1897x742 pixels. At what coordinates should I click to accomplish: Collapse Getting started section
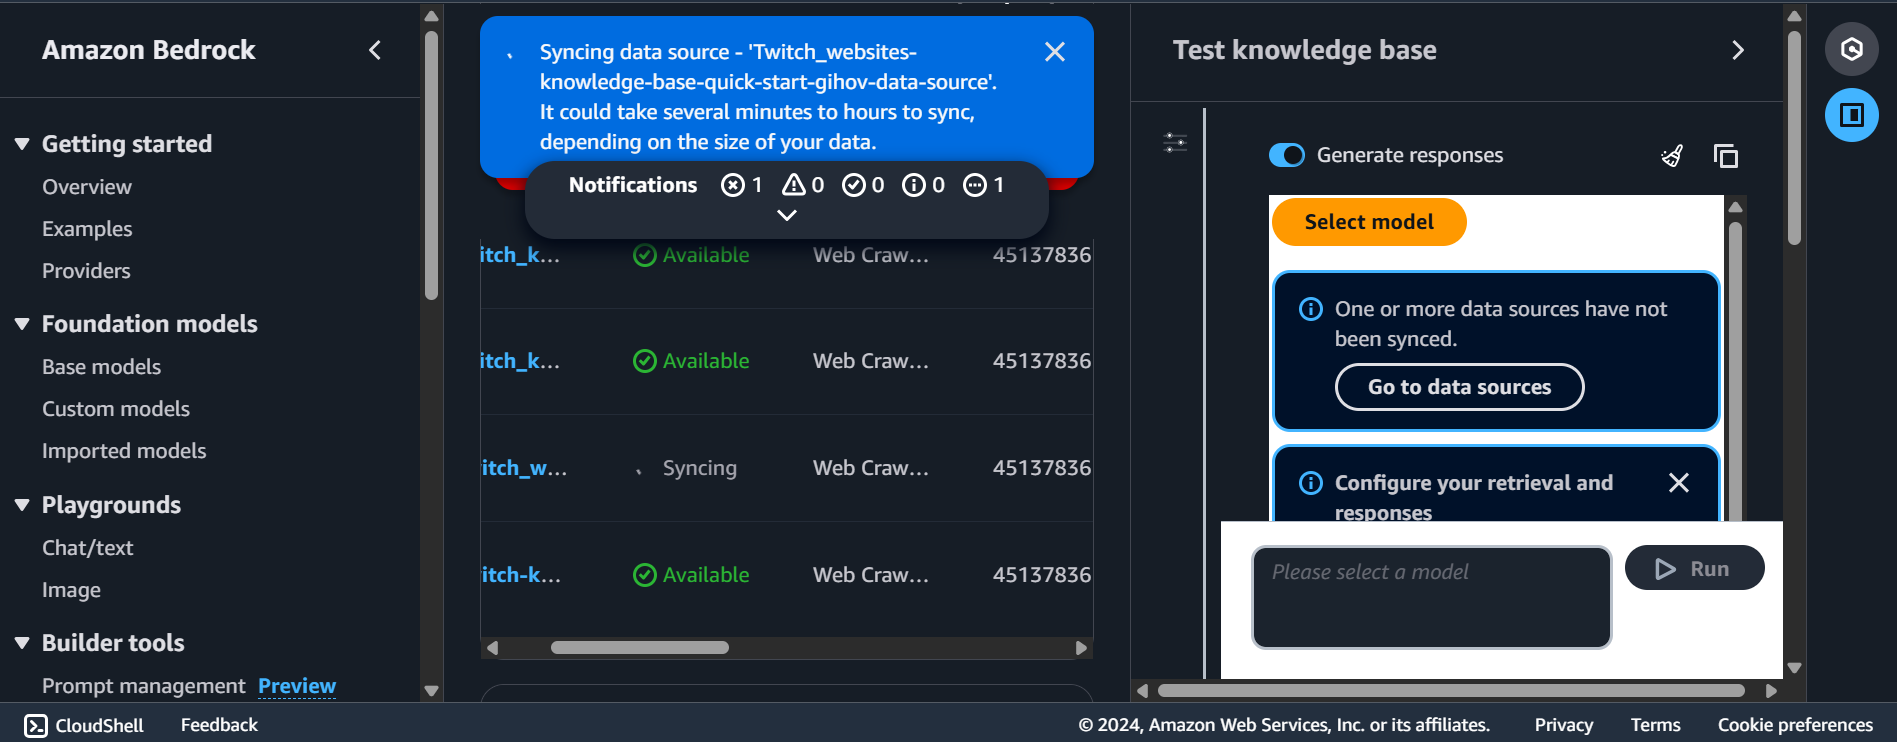[x=22, y=144]
